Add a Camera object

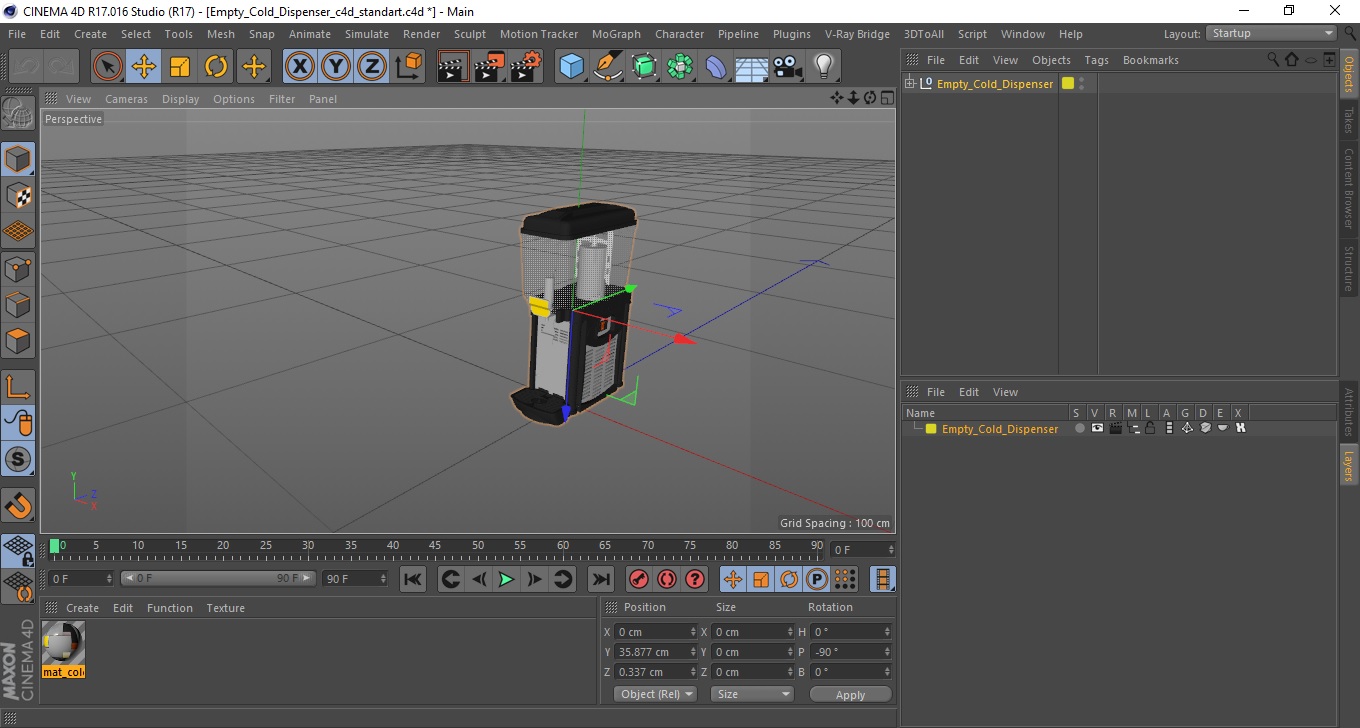coord(788,67)
